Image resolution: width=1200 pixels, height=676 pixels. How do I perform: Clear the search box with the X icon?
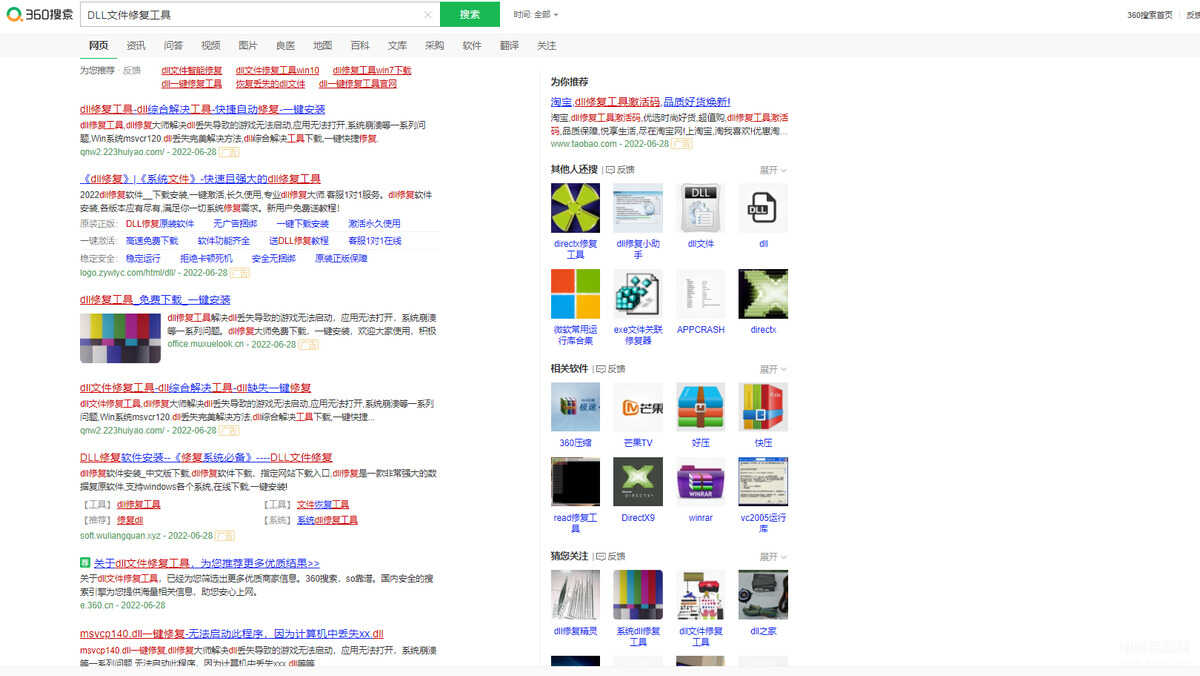pos(428,15)
